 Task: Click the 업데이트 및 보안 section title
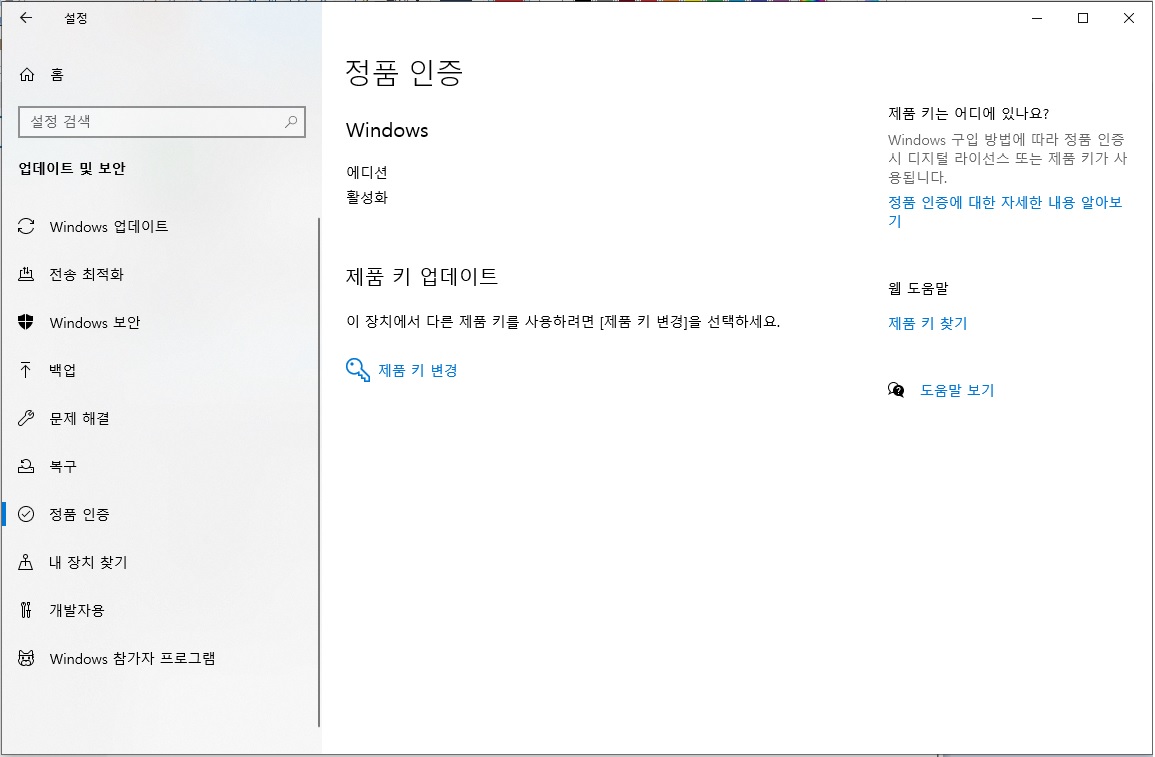pyautogui.click(x=72, y=169)
